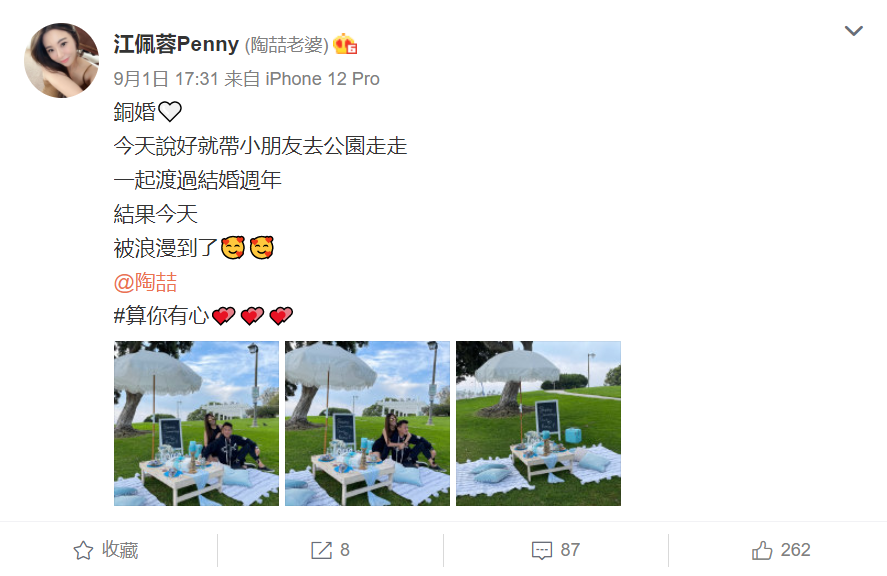This screenshot has width=887, height=576.
Task: Click the comment count 87
Action: (x=570, y=550)
